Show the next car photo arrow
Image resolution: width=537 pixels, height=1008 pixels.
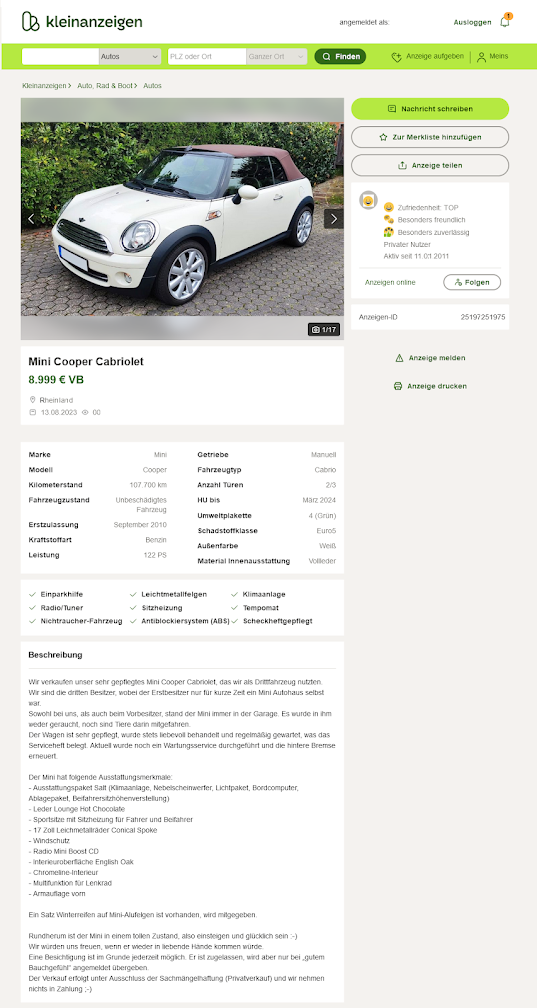[x=333, y=219]
